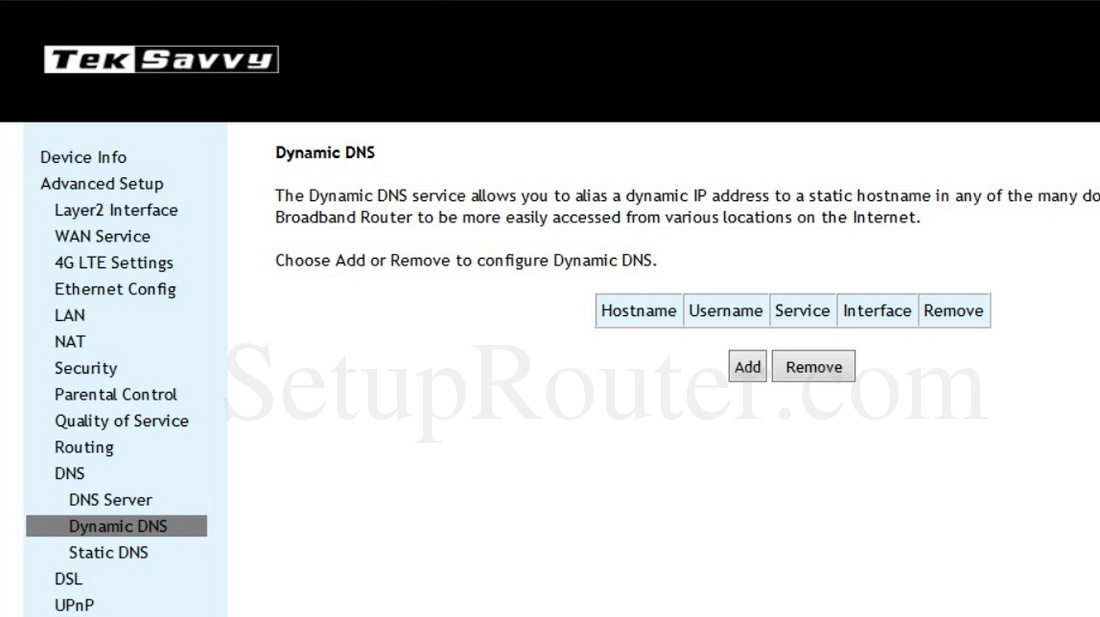Click the TekSavvy logo
Image resolution: width=1100 pixels, height=617 pixels.
click(x=161, y=60)
